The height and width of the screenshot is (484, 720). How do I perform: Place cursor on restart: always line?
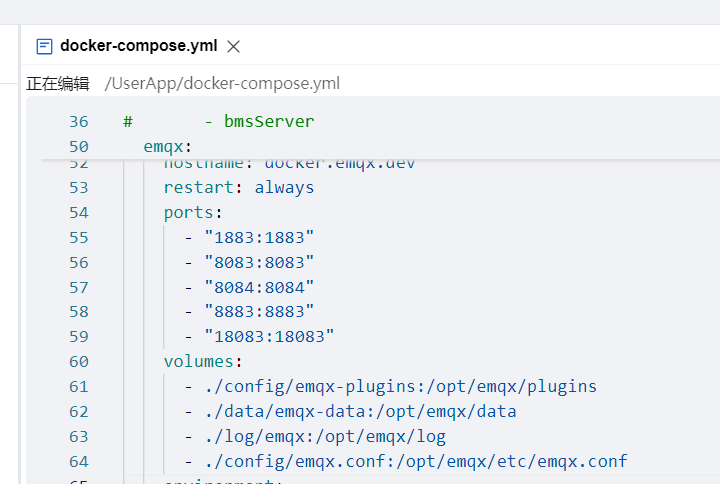pos(239,188)
